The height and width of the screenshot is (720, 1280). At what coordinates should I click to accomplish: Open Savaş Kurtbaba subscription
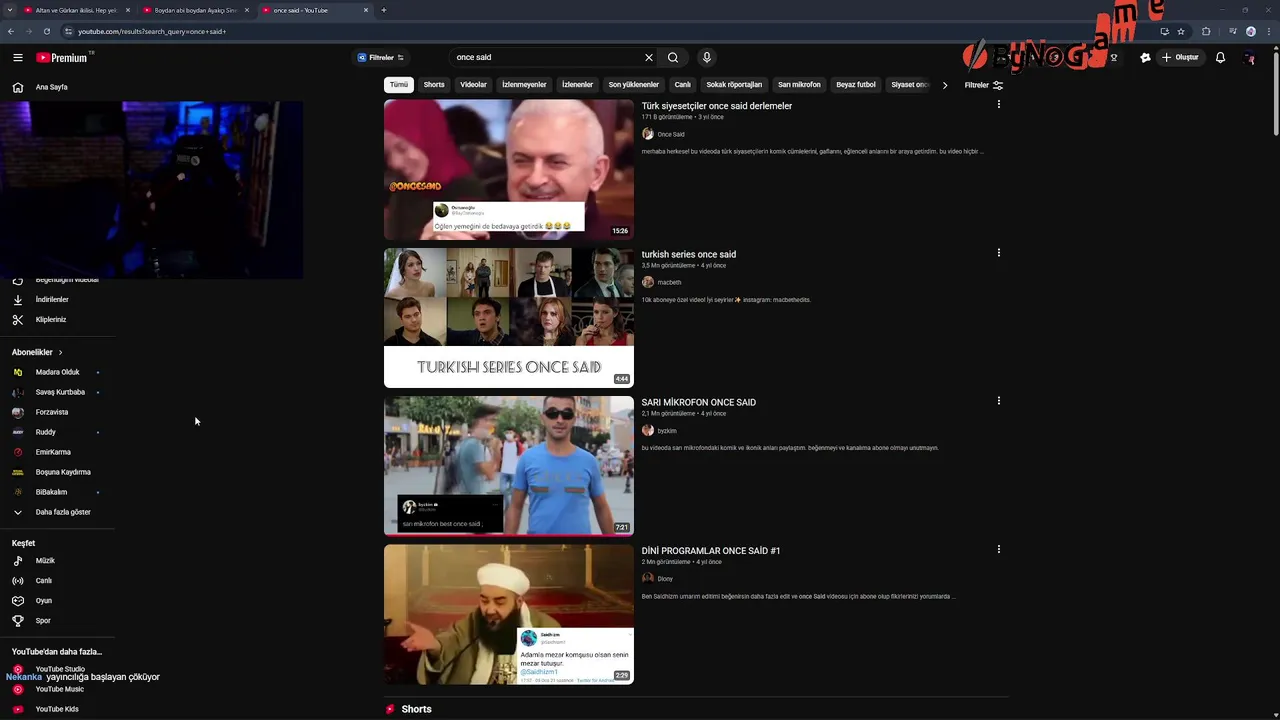[x=60, y=392]
